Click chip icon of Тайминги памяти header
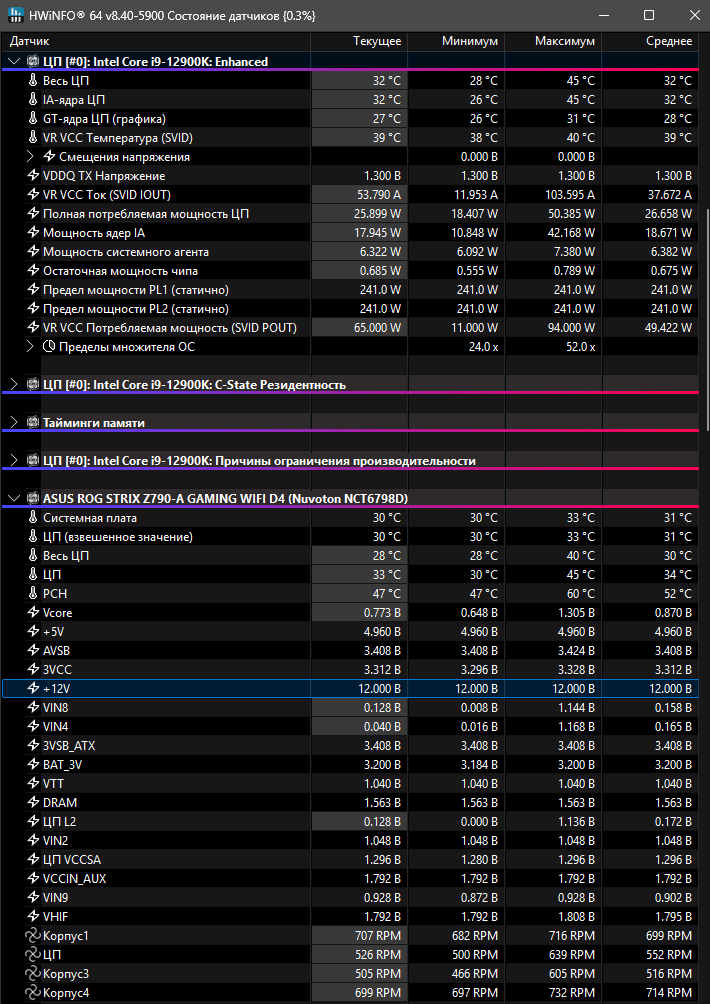The width and height of the screenshot is (710, 1004). click(x=33, y=423)
